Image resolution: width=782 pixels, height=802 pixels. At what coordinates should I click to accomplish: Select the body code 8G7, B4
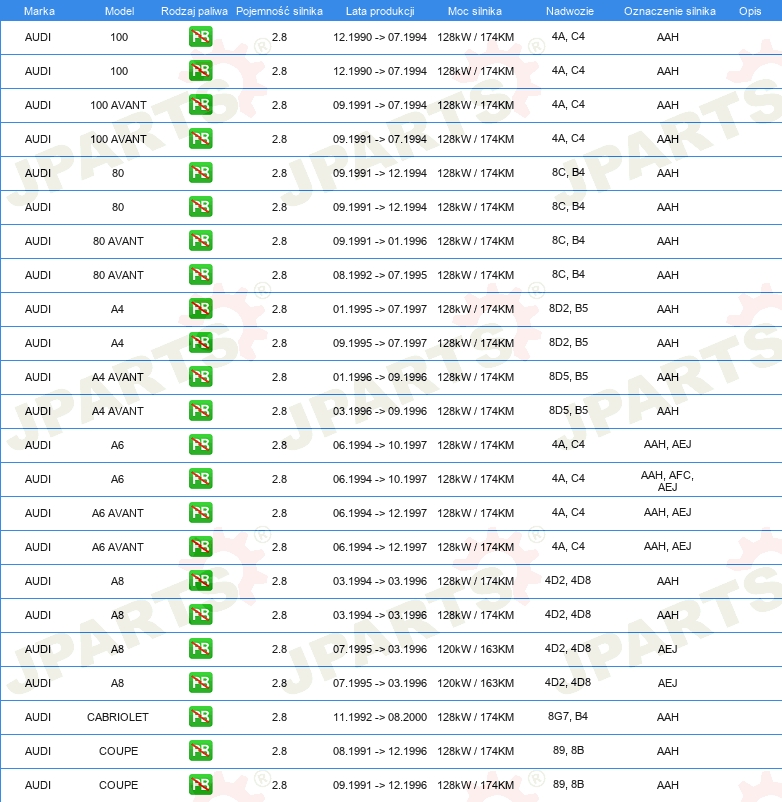pyautogui.click(x=568, y=716)
